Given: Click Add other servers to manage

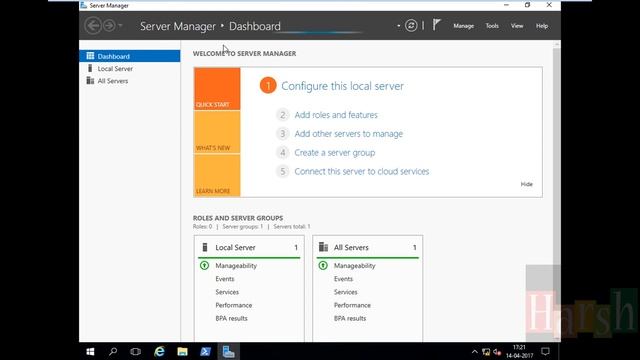Looking at the screenshot, I should coord(349,133).
